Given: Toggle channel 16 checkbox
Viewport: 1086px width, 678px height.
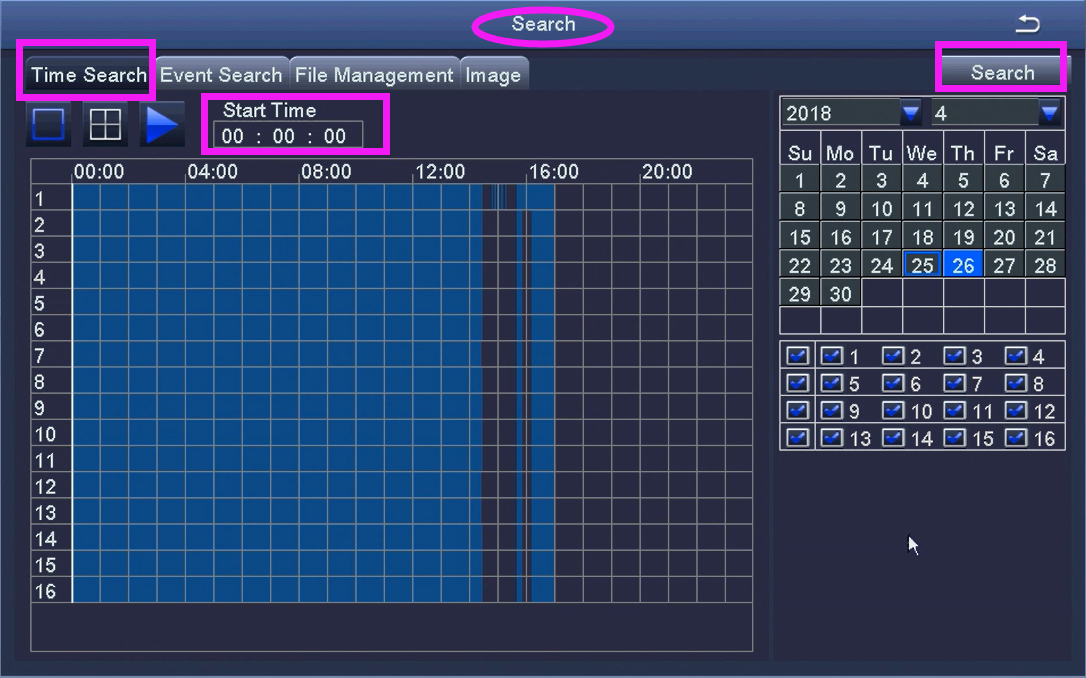Looking at the screenshot, I should [x=1015, y=438].
